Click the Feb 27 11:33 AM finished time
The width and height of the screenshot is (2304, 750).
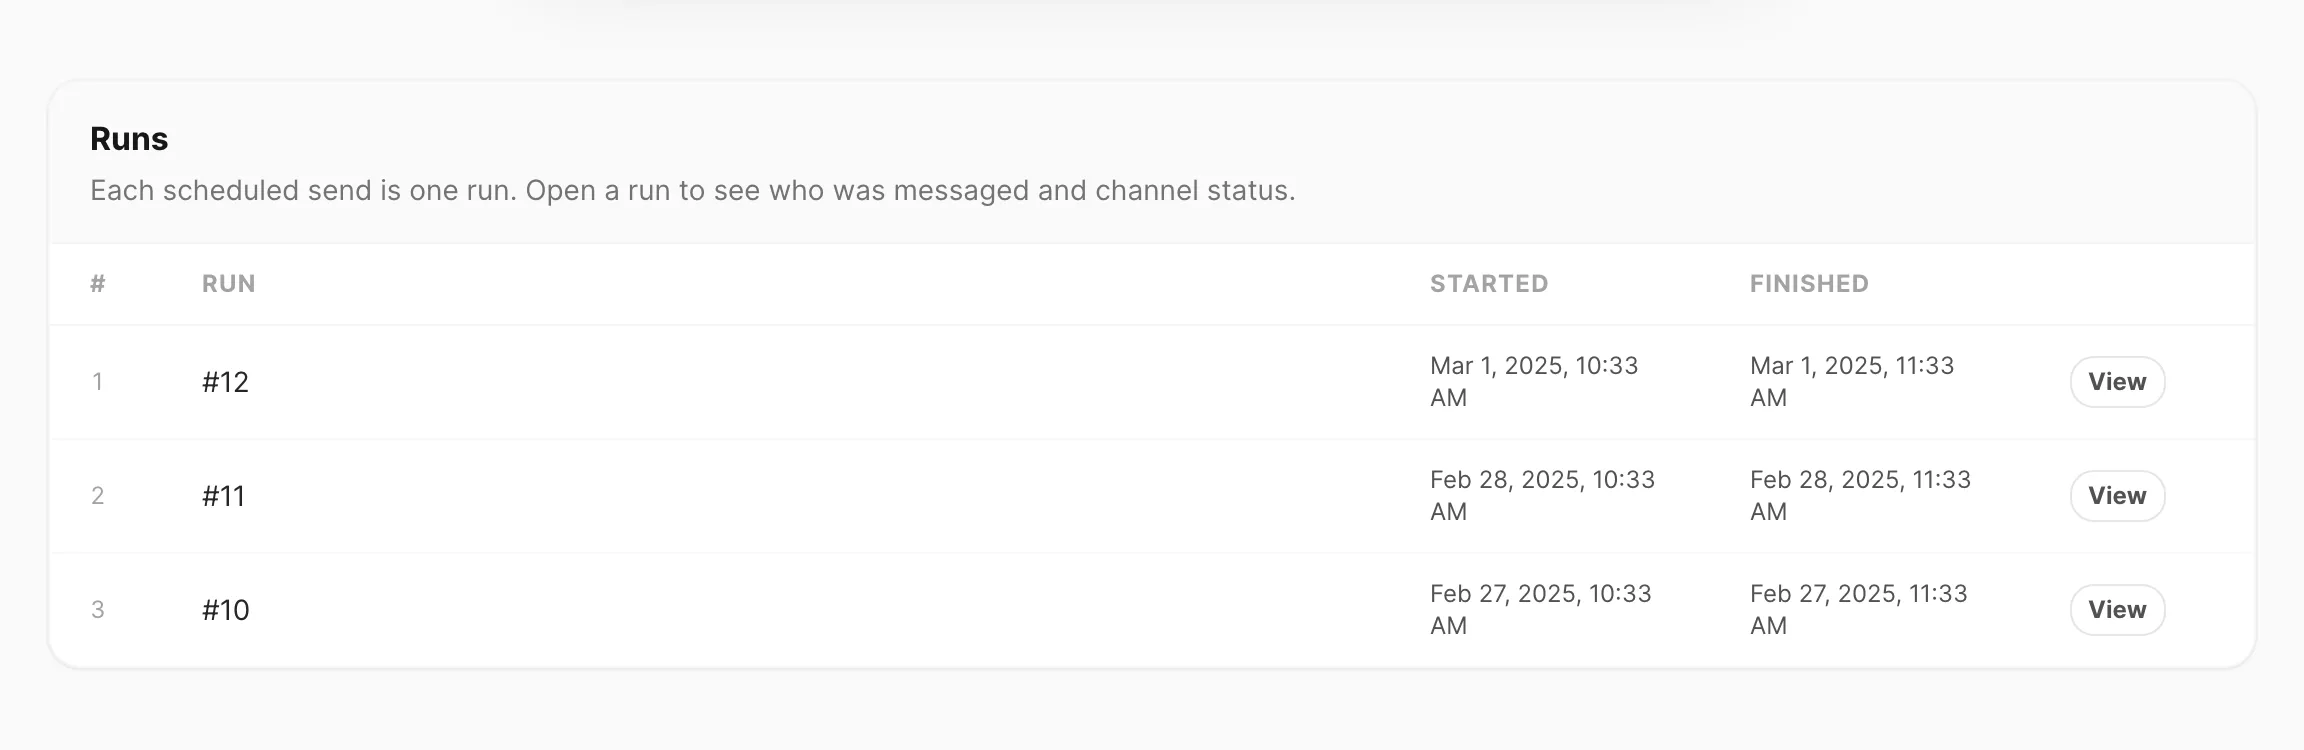[1859, 610]
